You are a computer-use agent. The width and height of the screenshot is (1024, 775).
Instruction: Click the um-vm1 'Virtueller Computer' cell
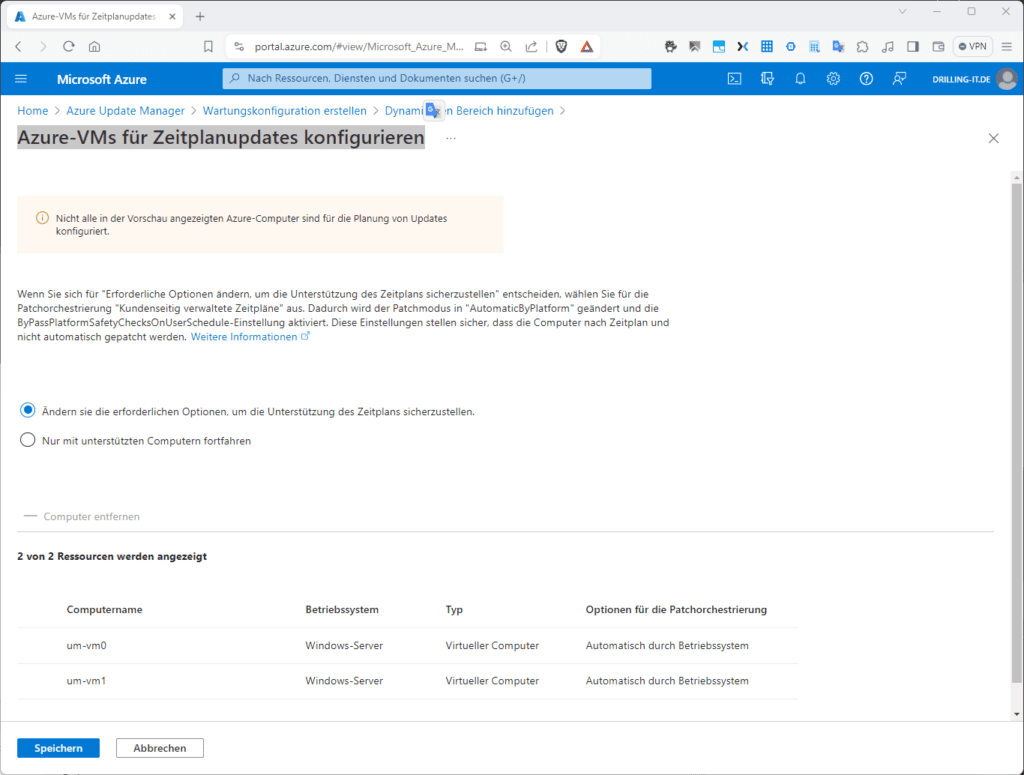[x=492, y=681]
